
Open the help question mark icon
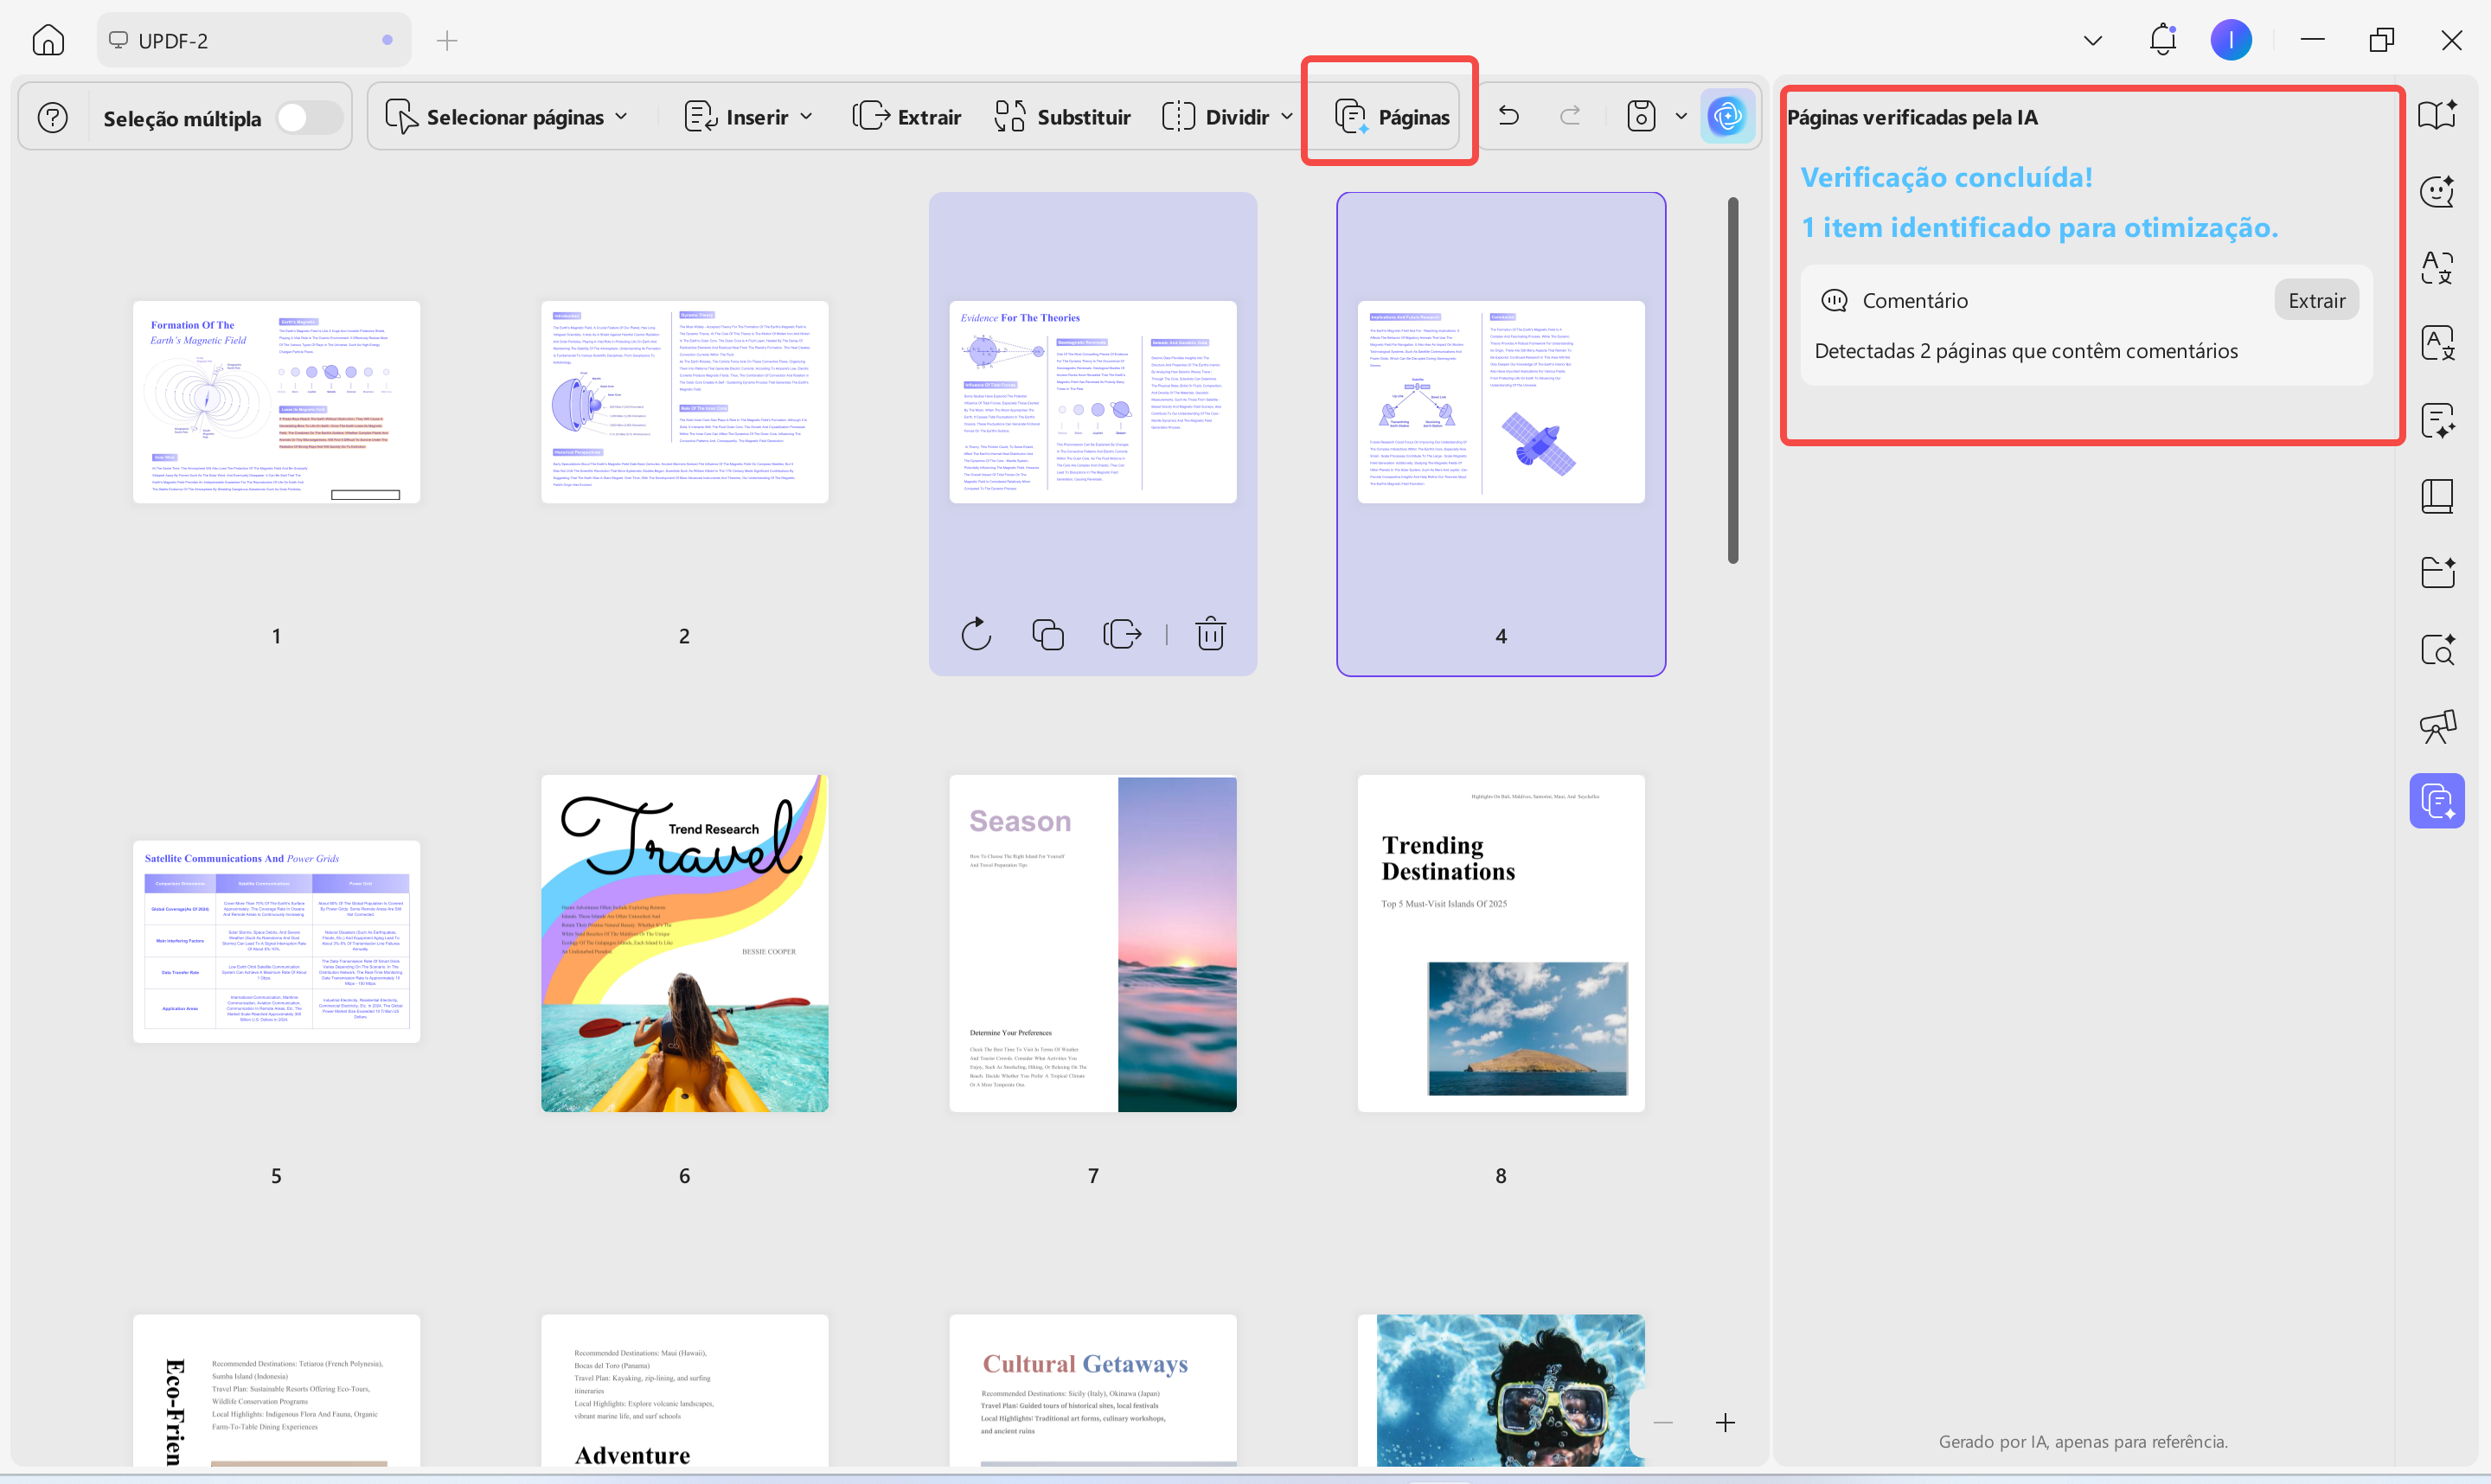click(x=53, y=118)
